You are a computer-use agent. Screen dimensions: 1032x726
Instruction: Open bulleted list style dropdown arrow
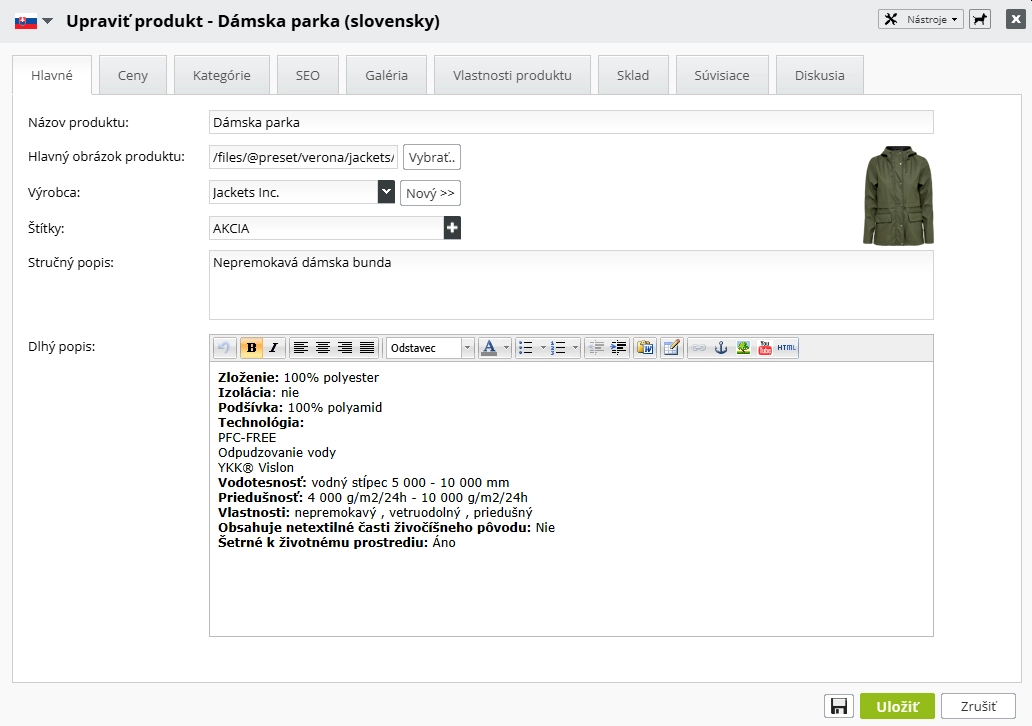(543, 348)
